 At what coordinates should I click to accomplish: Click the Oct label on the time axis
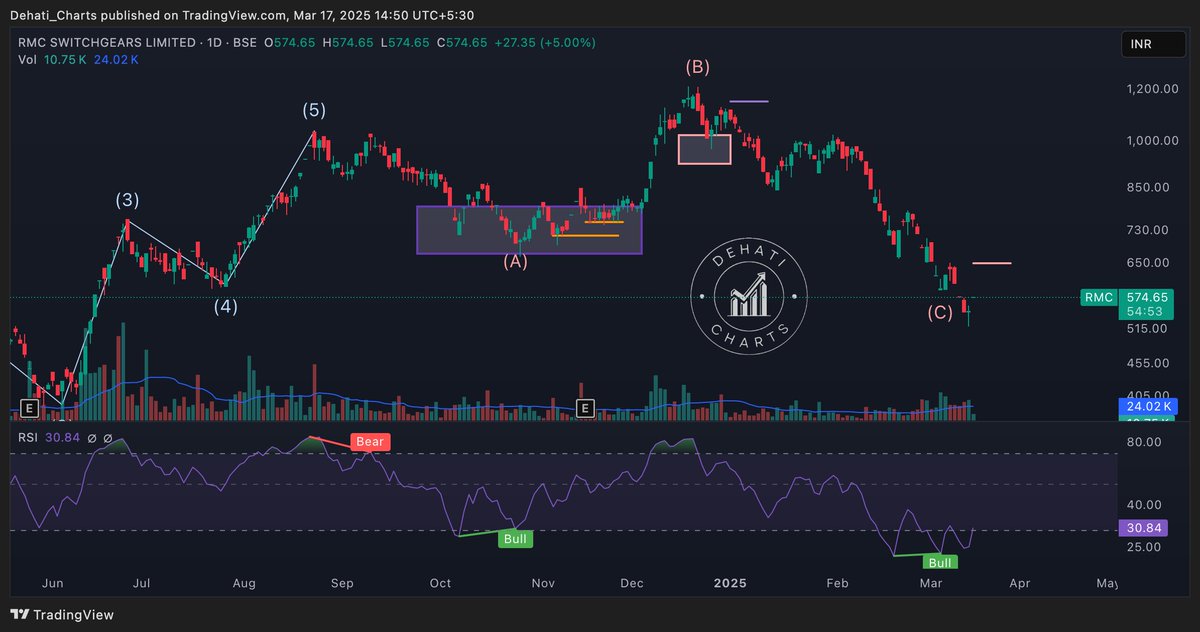440,582
